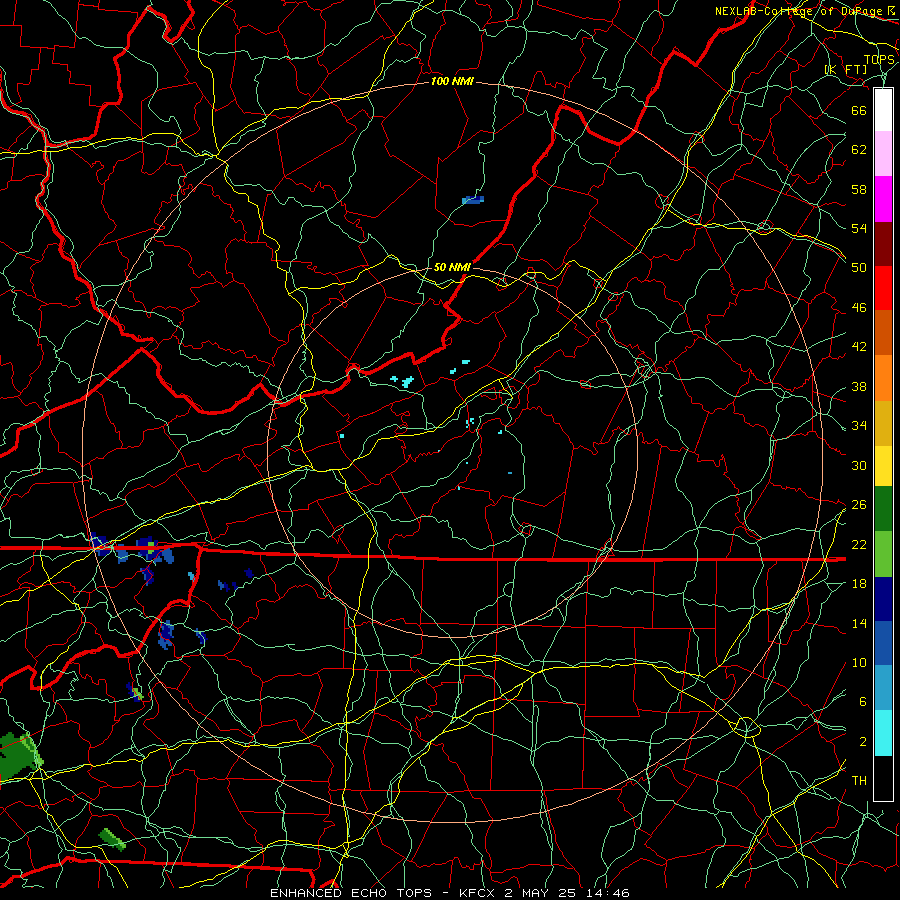This screenshot has height=900, width=900.
Task: Click the bright red legend swatch
Action: click(883, 288)
